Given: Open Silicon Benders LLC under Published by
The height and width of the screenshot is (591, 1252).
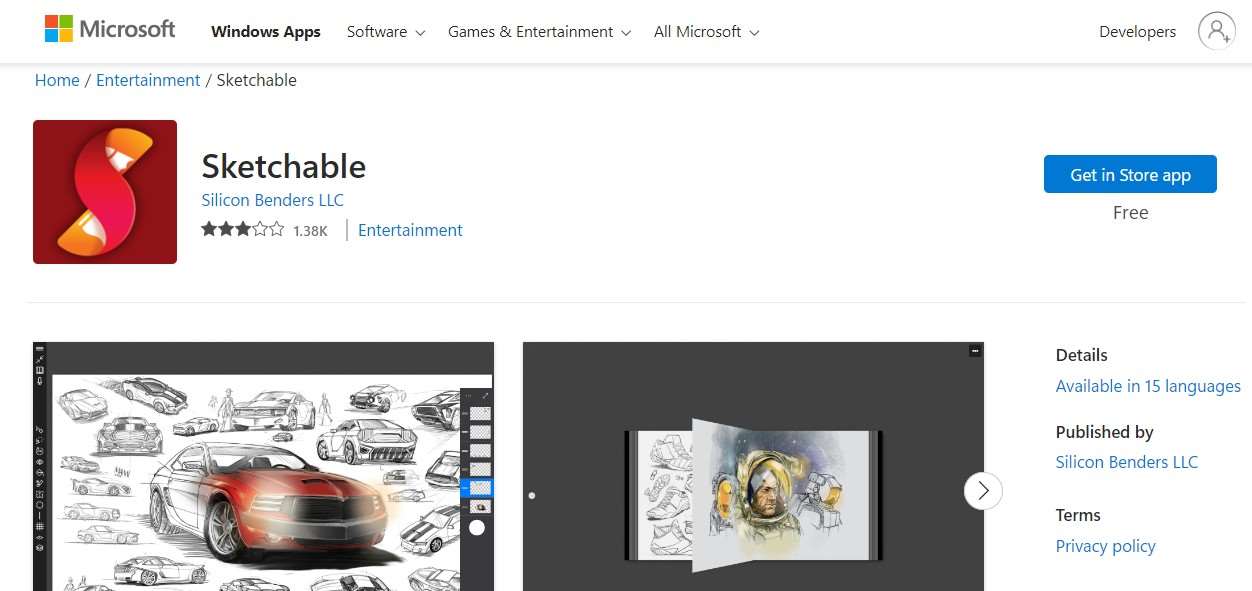Looking at the screenshot, I should point(1126,462).
